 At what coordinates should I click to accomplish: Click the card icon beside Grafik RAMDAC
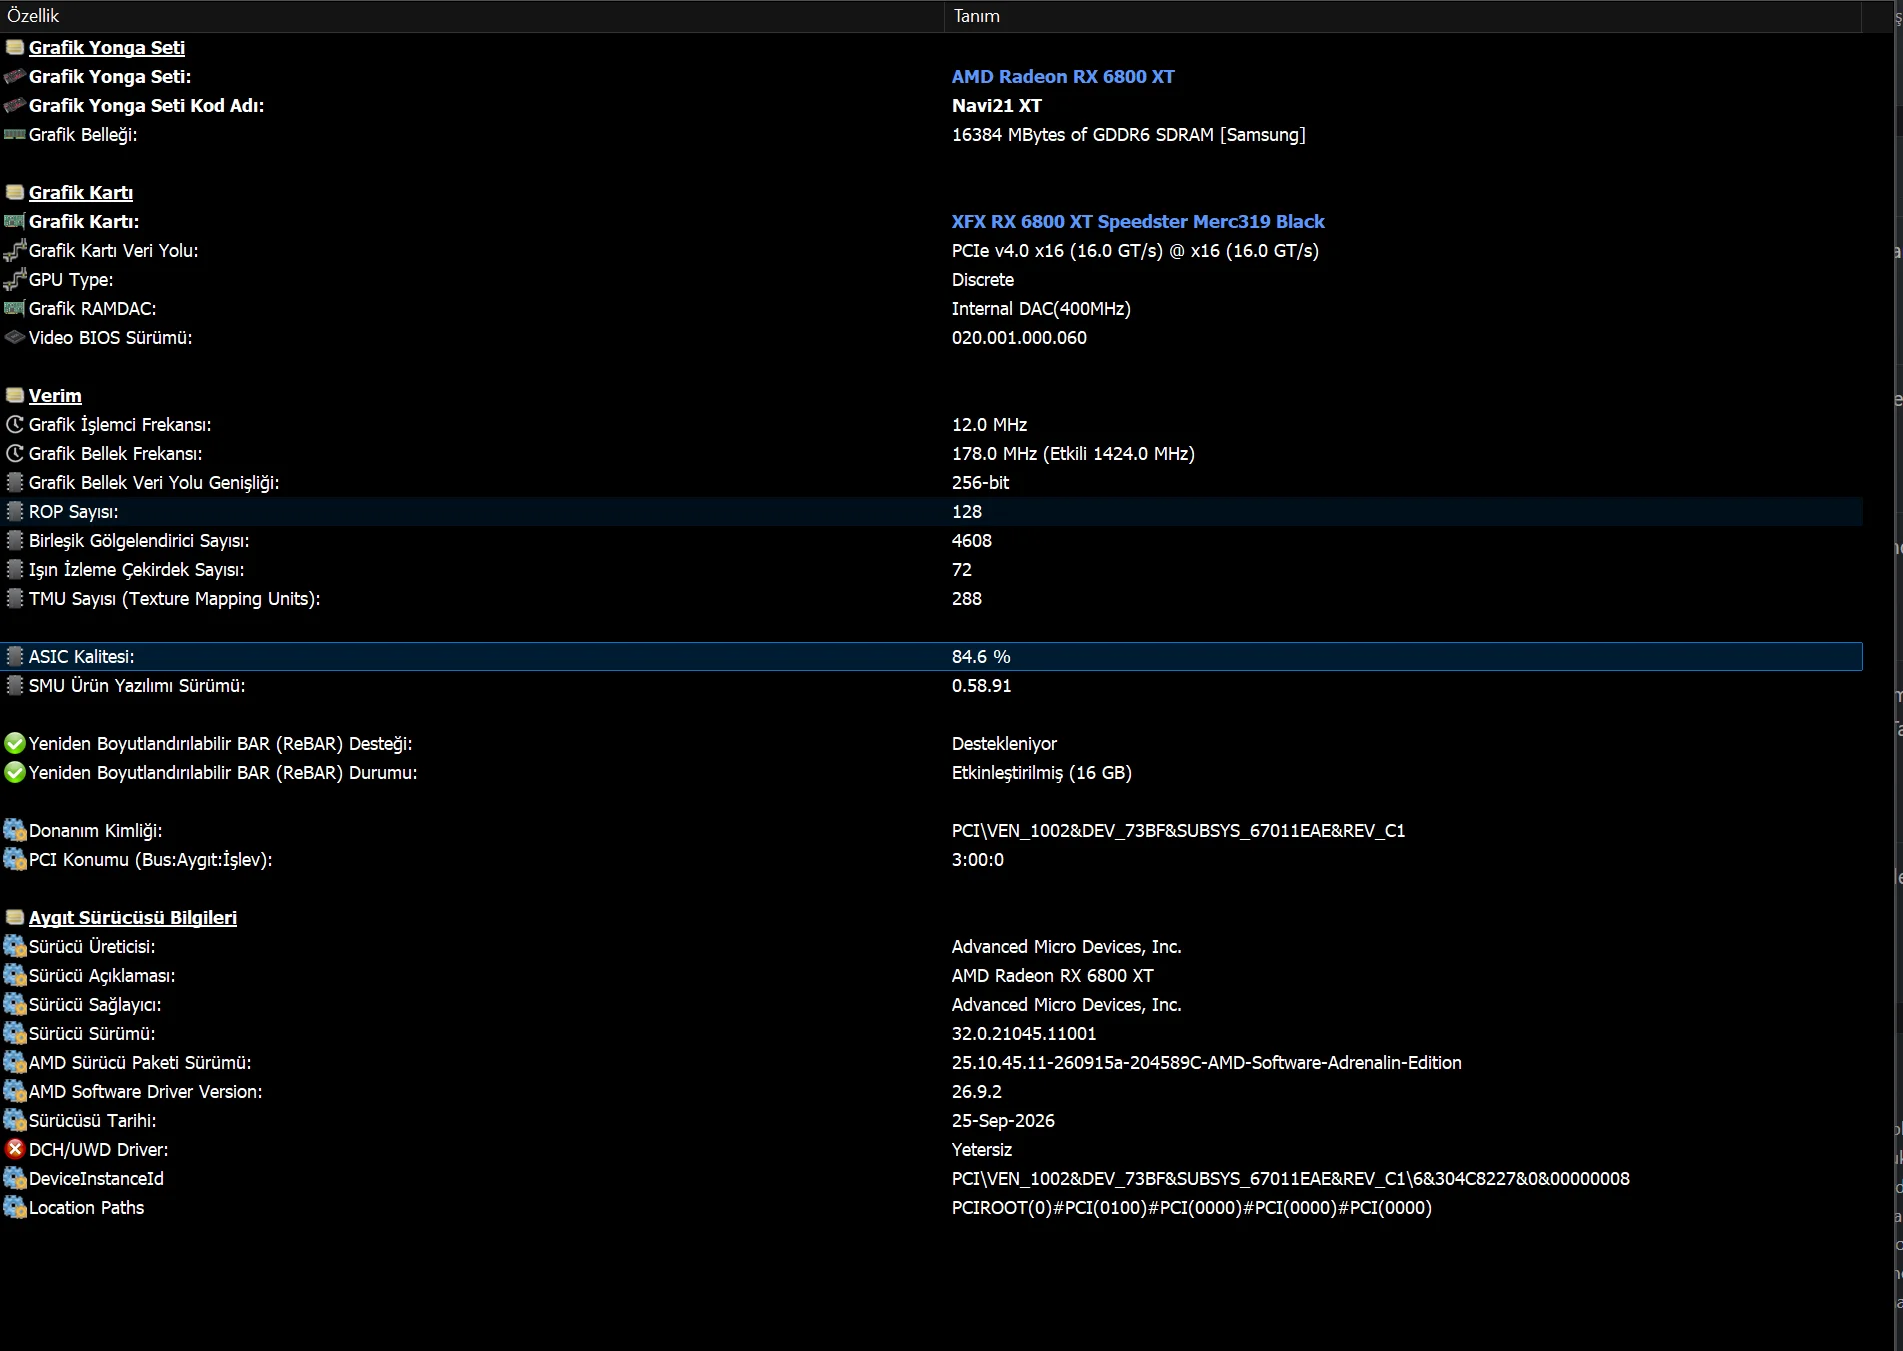(x=15, y=308)
